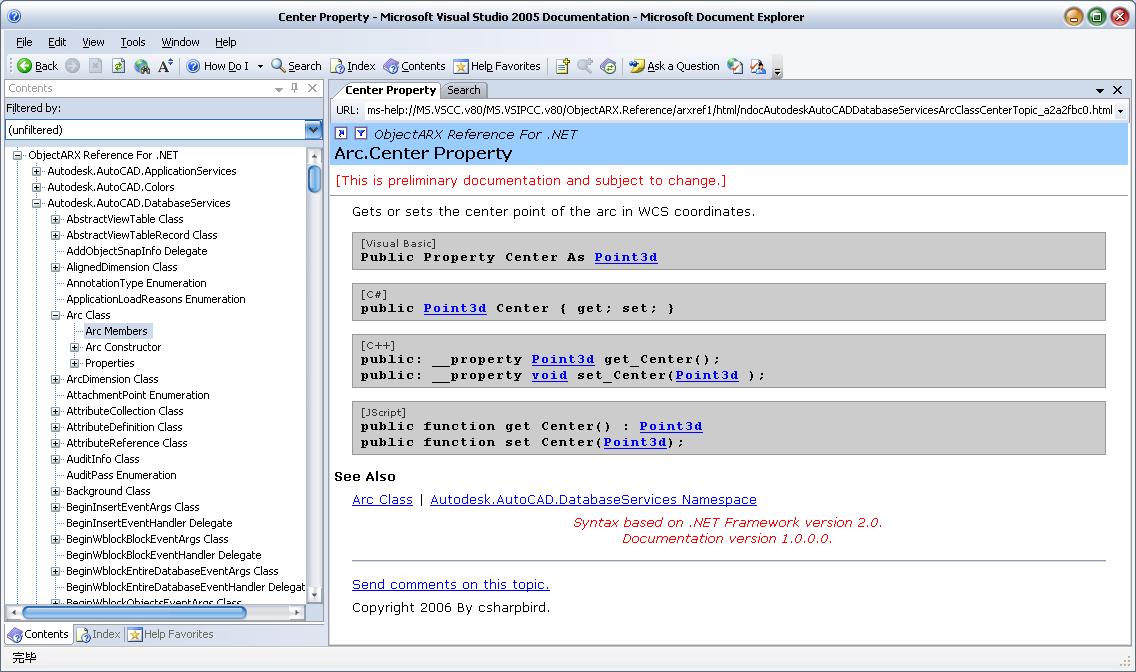Close the Center Property document tab
This screenshot has height=672, width=1136.
(x=1117, y=90)
